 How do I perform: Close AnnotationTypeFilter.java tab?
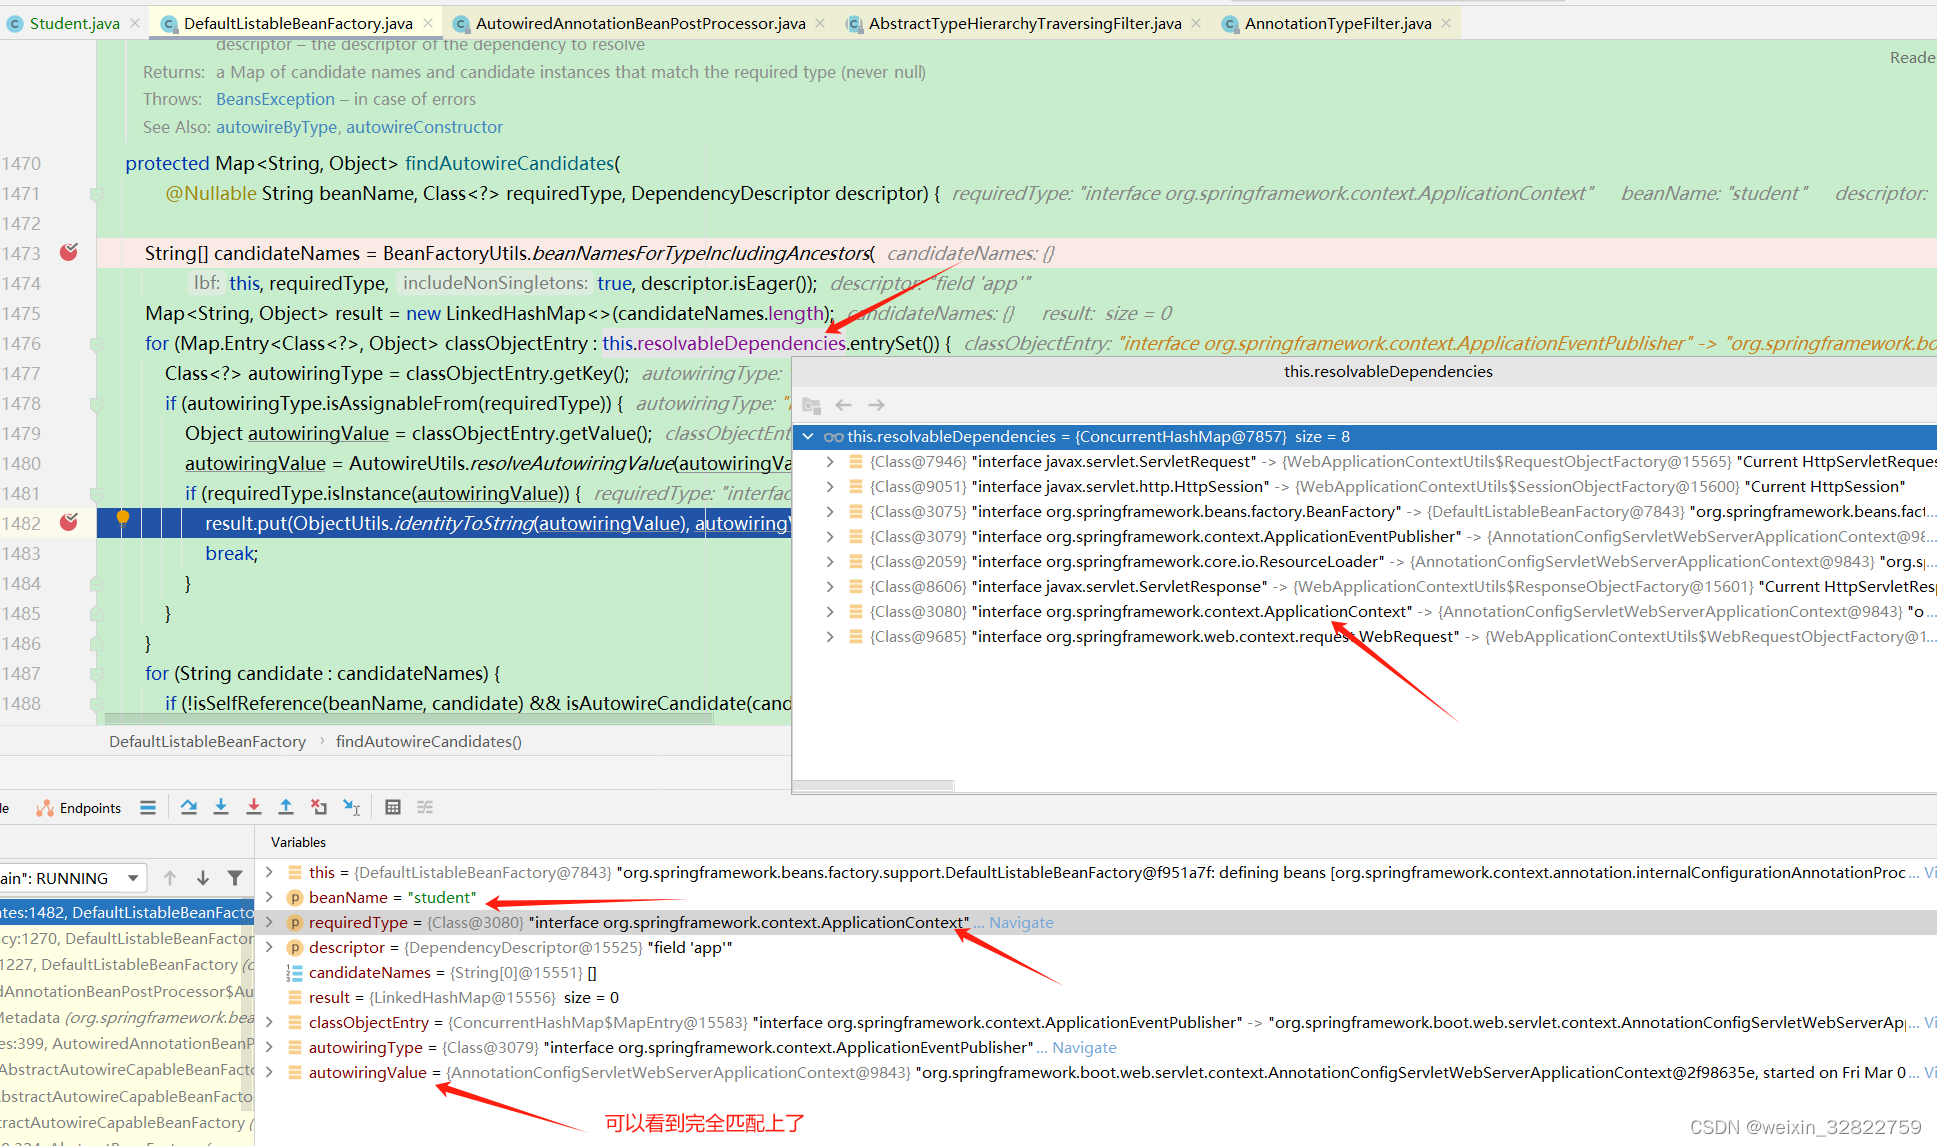point(1446,23)
